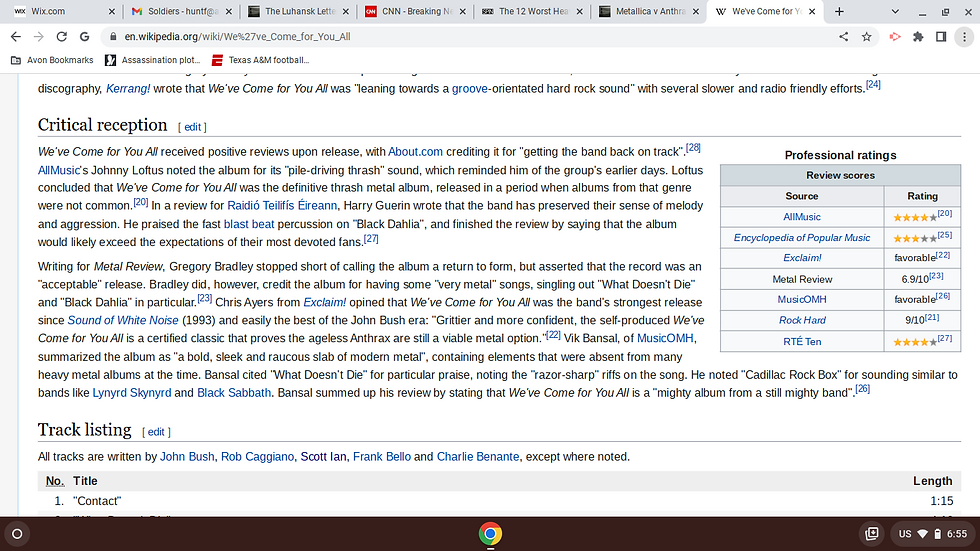The height and width of the screenshot is (551, 980).
Task: Jump to citation 24 footnote
Action: tap(873, 84)
